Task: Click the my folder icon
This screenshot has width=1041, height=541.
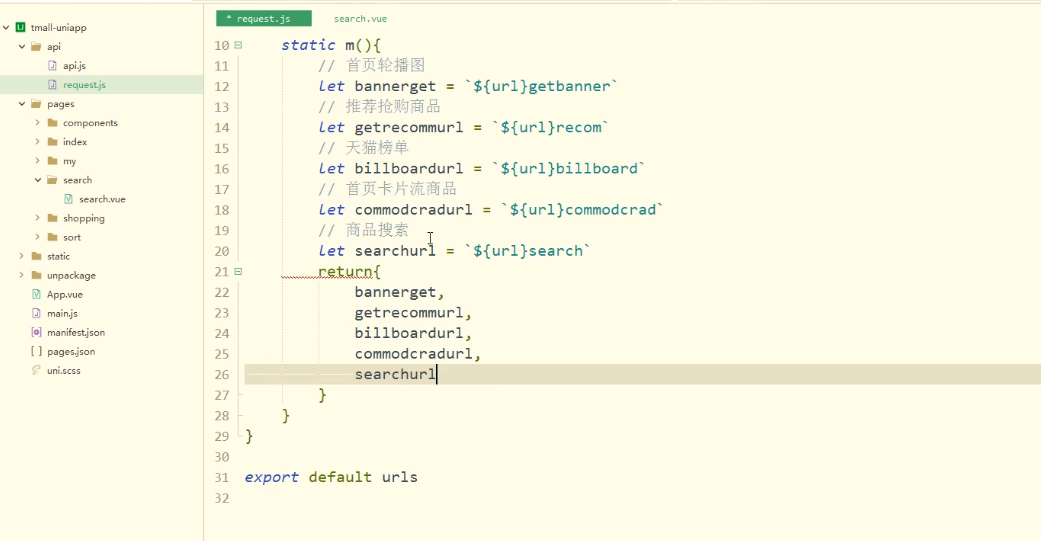Action: (x=52, y=161)
